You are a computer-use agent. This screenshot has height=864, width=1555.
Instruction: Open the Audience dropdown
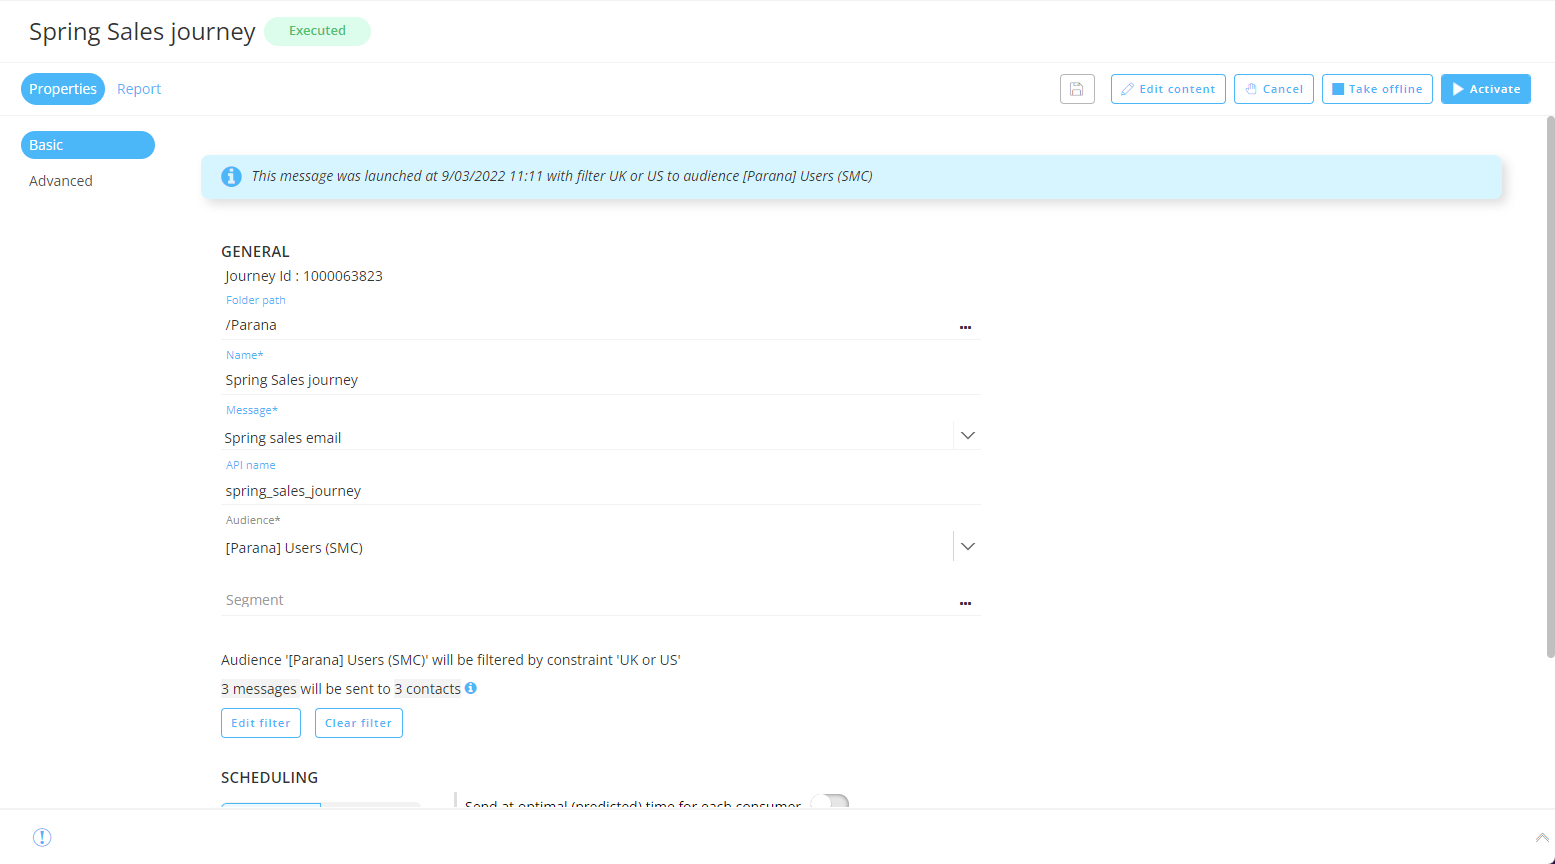point(967,546)
